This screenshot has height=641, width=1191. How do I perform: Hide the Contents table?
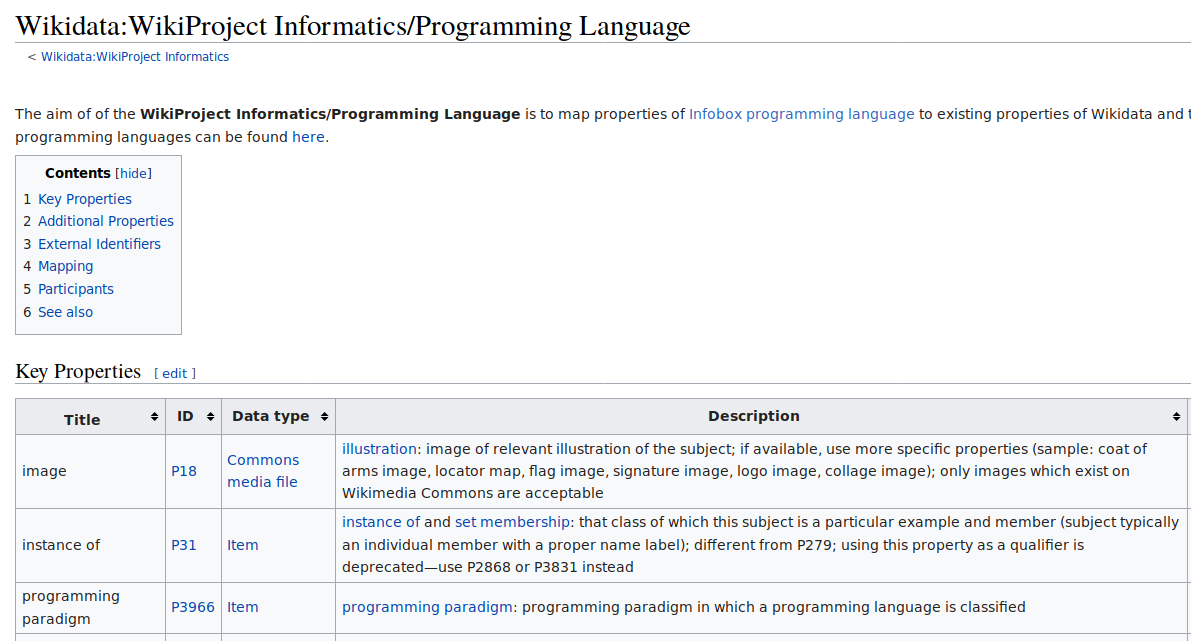[135, 174]
